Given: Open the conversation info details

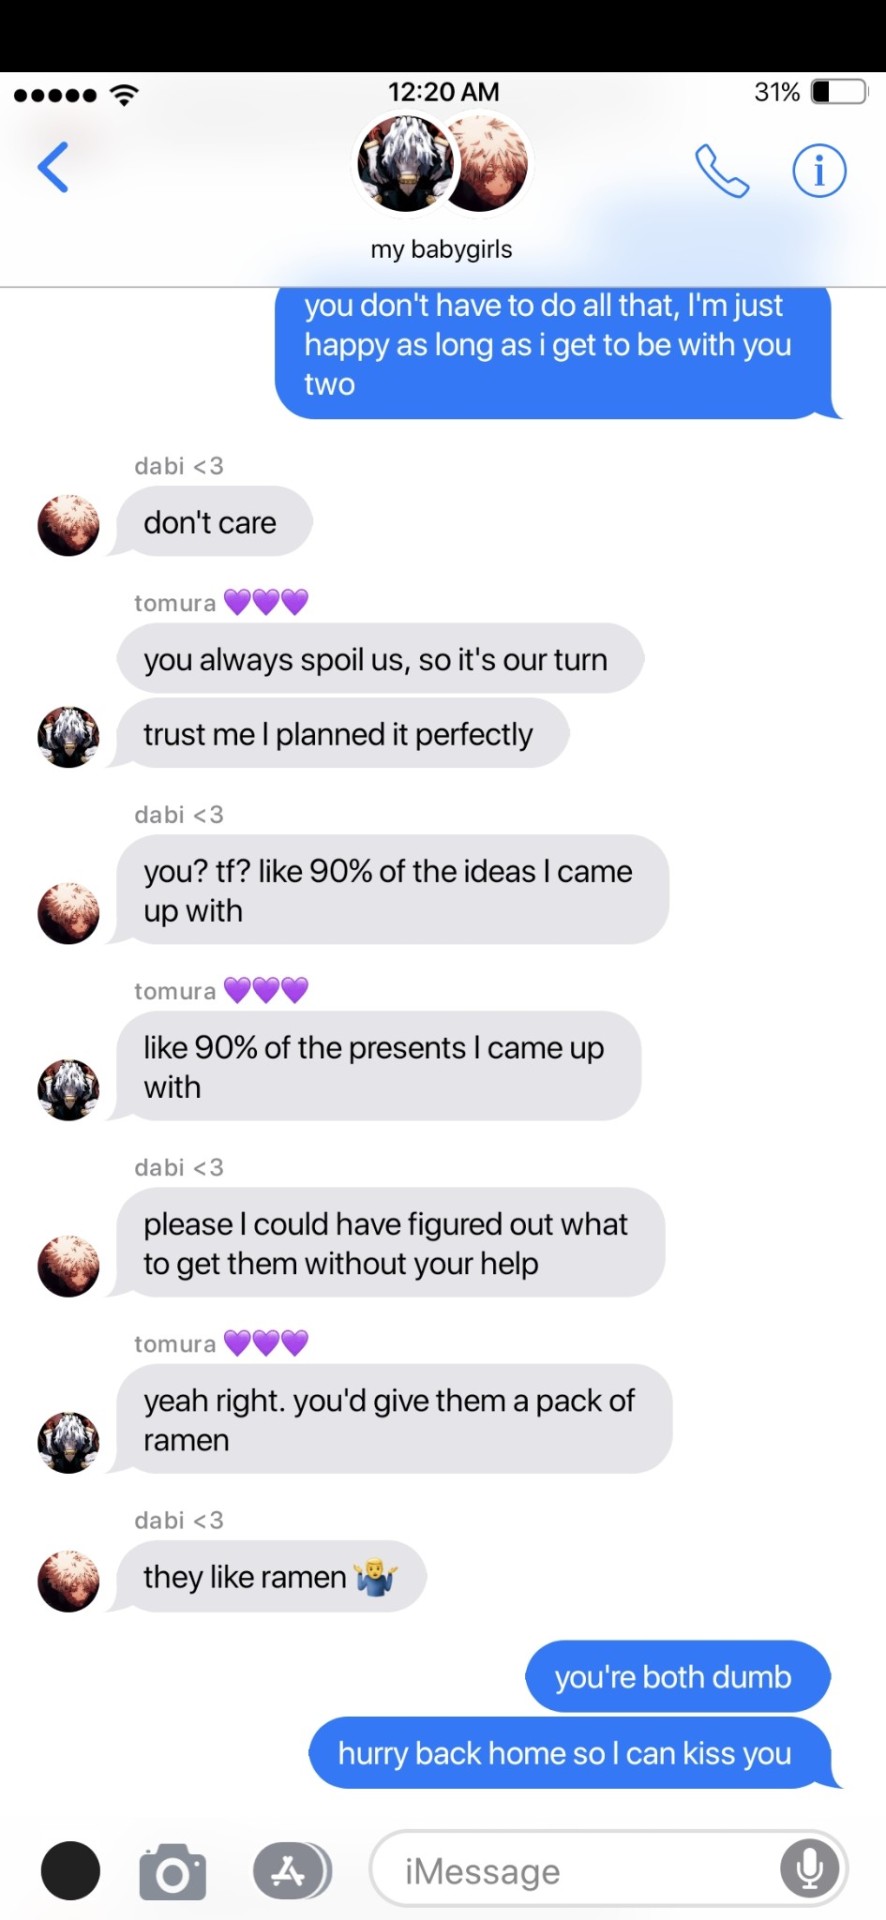Looking at the screenshot, I should 819,171.
